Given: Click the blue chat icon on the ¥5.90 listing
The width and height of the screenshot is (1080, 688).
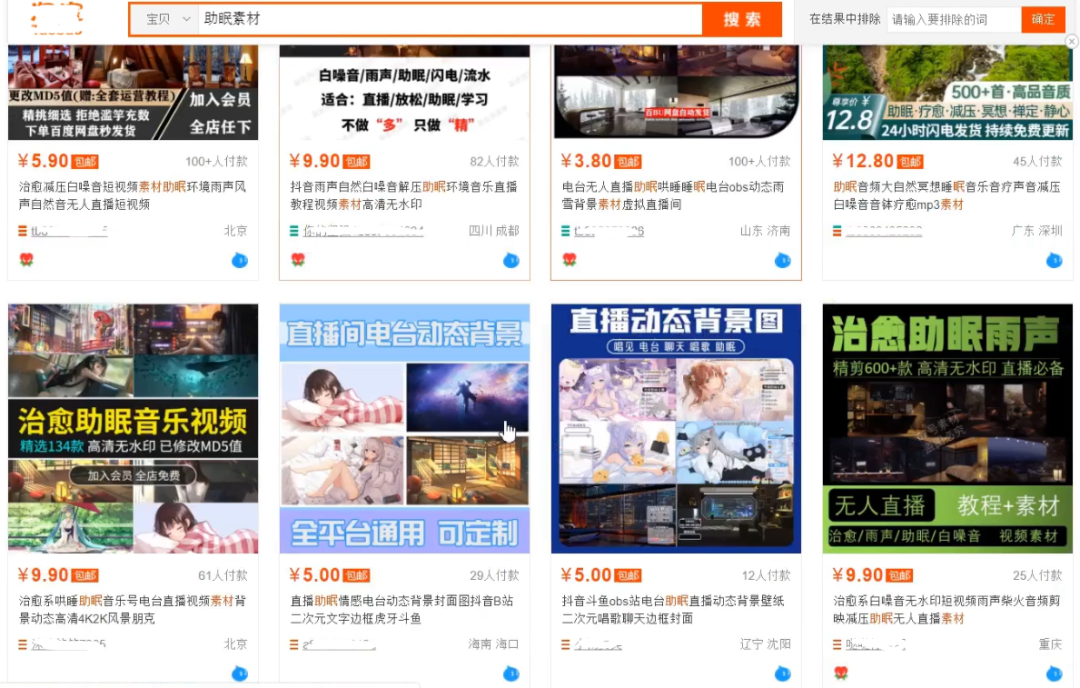Looking at the screenshot, I should [239, 261].
